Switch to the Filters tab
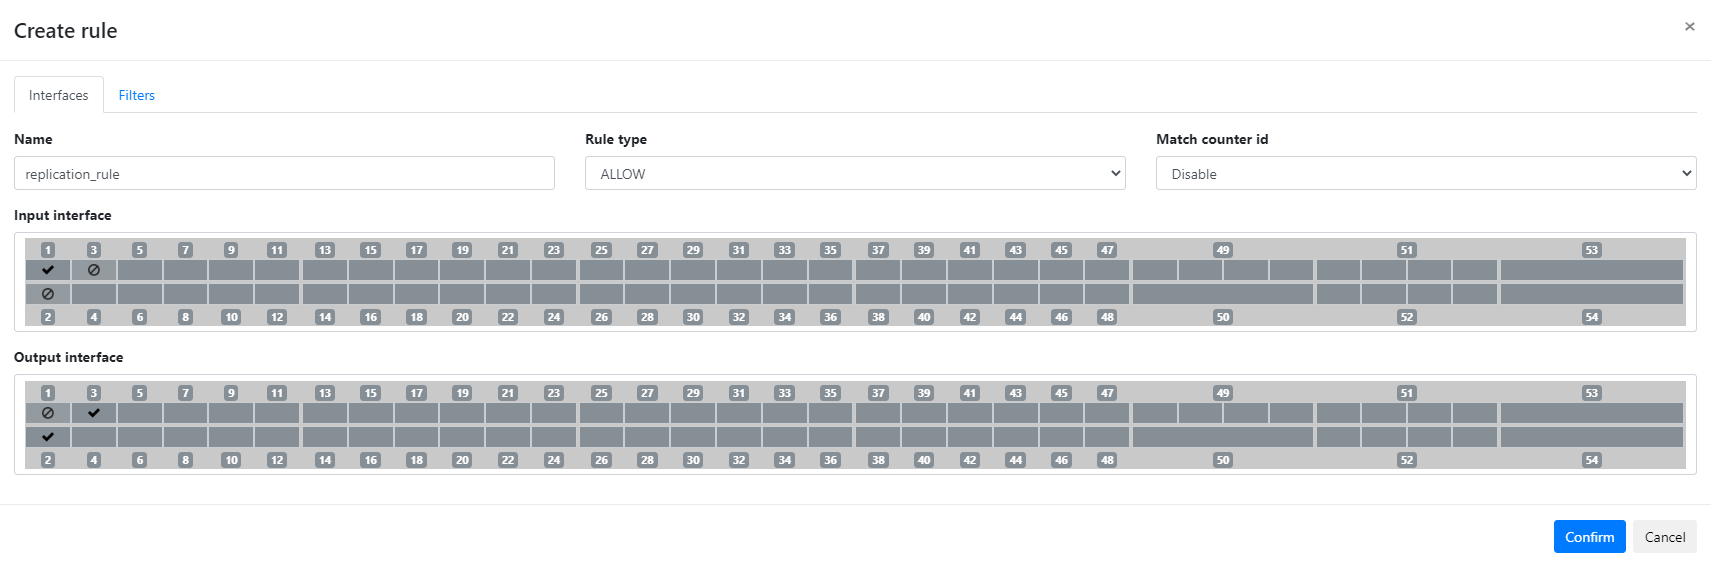Screen dimensions: 1711x567 click(x=137, y=95)
